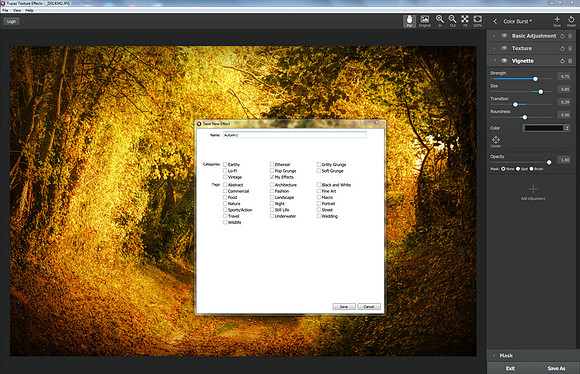Reset the Texture adjustment

click(562, 48)
